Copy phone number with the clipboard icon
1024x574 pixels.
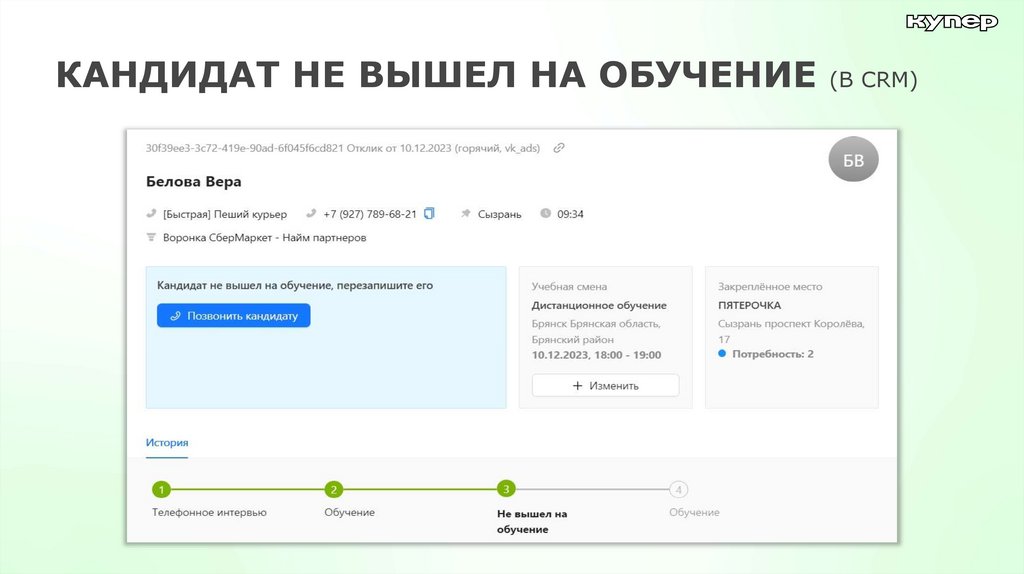429,214
